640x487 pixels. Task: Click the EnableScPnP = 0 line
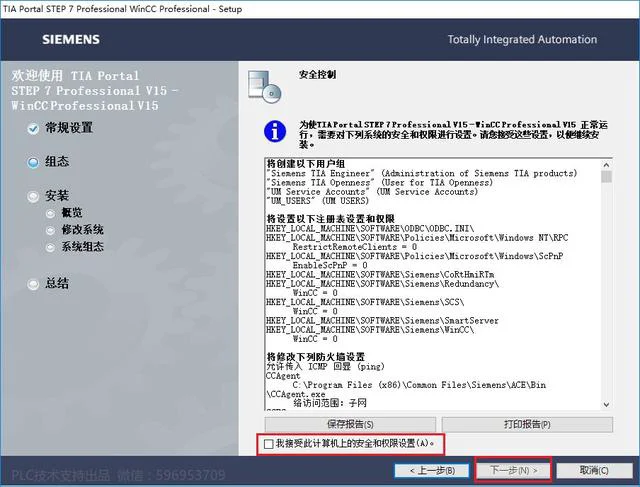[x=330, y=265]
